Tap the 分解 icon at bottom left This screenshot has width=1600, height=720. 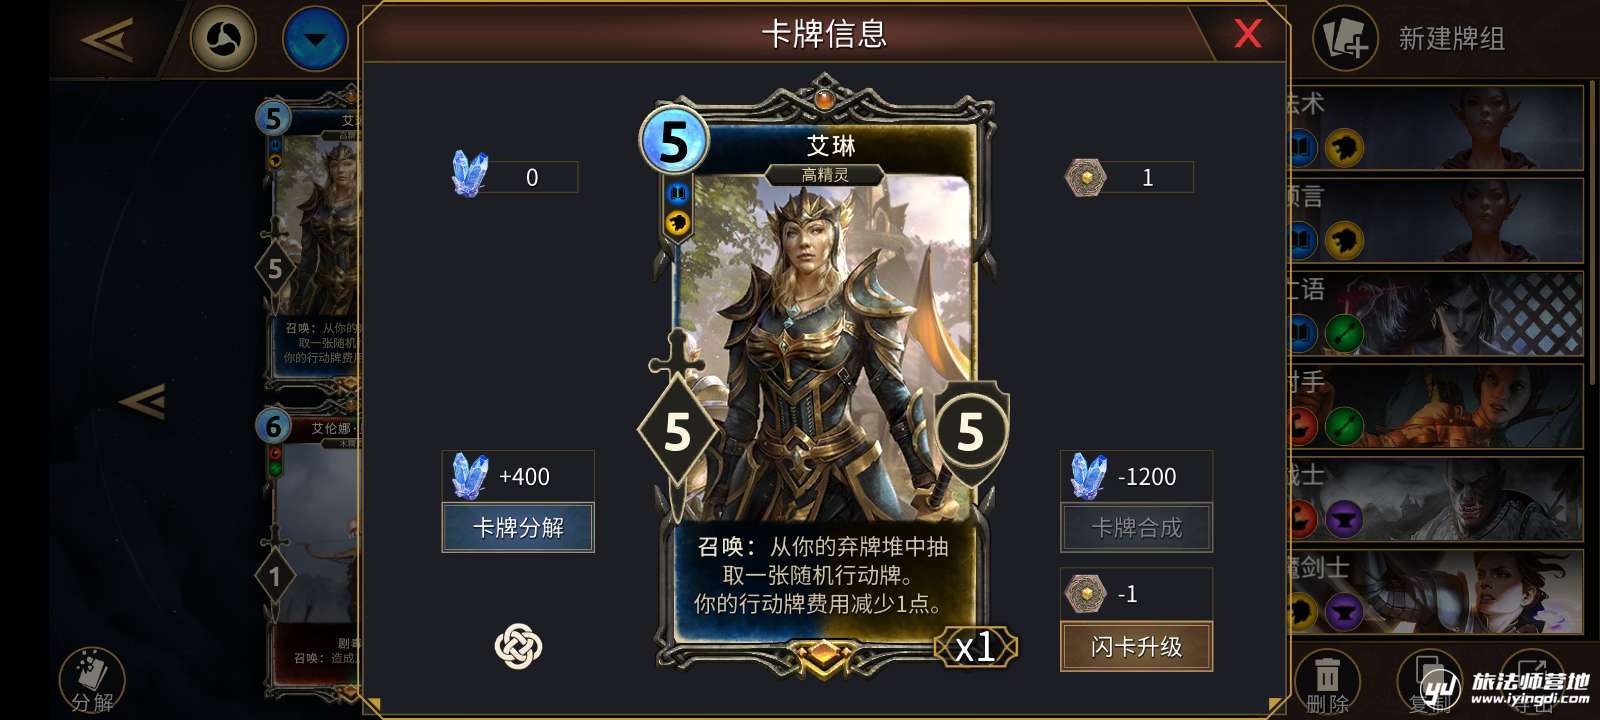point(92,681)
